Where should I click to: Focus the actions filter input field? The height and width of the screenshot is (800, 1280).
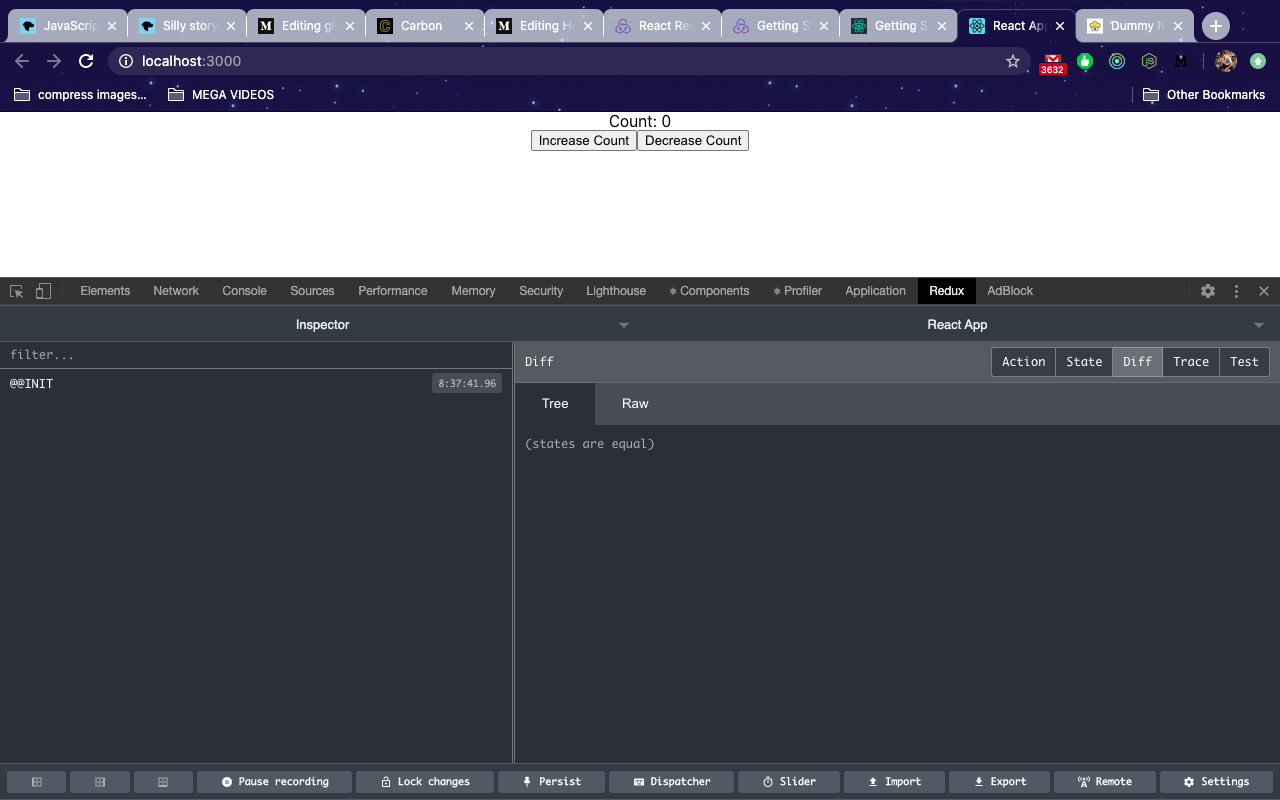[256, 355]
